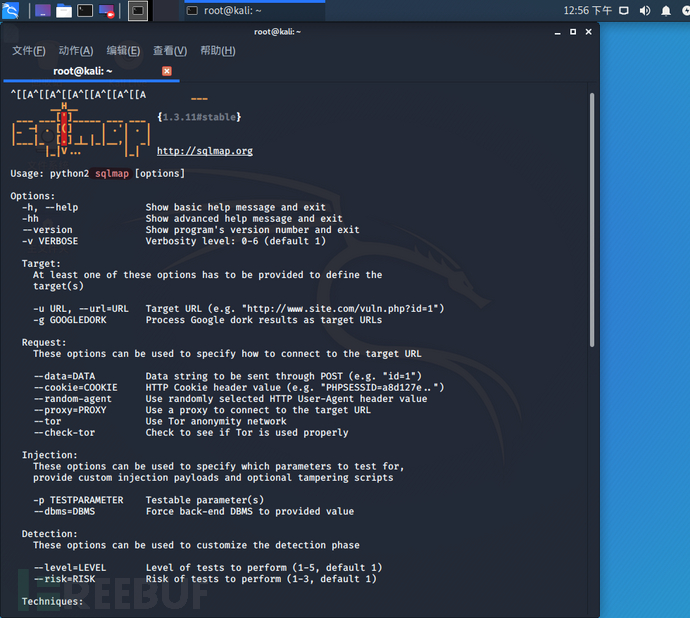The height and width of the screenshot is (618, 690).
Task: Click the http://sqlmap.org link
Action: [205, 151]
